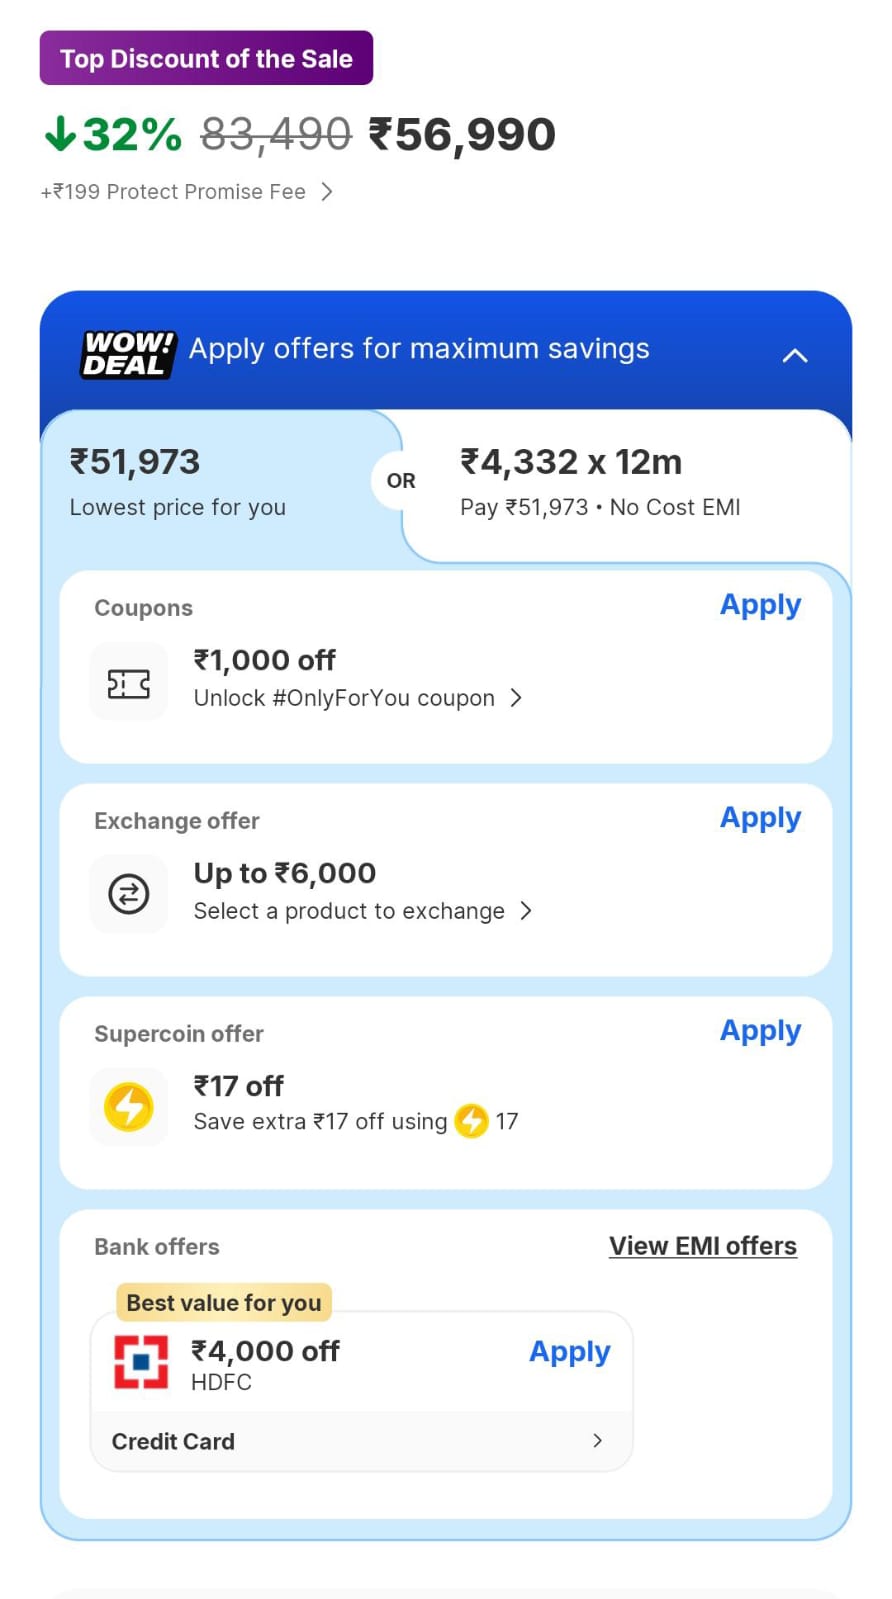Collapse the offers panel with up chevron
This screenshot has width=892, height=1599.
pyautogui.click(x=795, y=355)
